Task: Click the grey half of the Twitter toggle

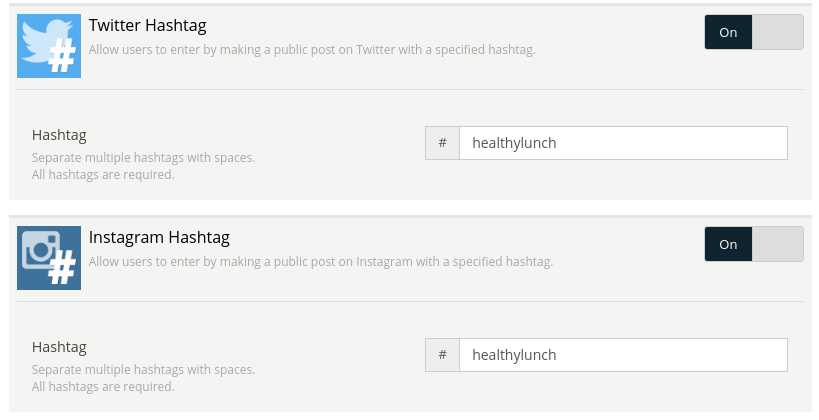Action: (777, 32)
